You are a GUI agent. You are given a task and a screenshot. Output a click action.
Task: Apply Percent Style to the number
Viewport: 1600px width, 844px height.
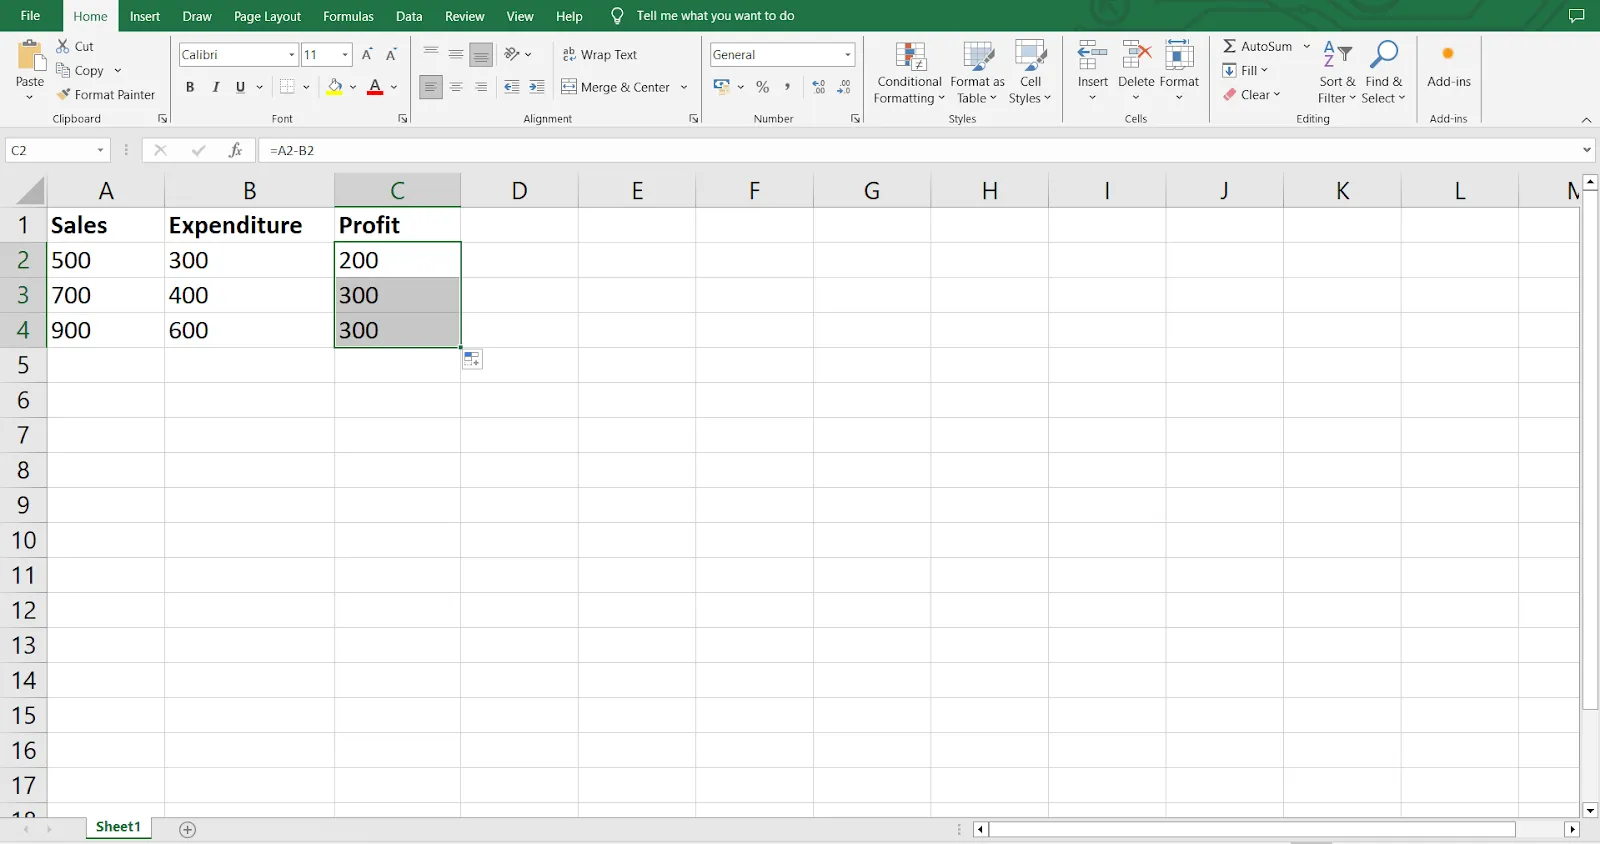(x=763, y=87)
